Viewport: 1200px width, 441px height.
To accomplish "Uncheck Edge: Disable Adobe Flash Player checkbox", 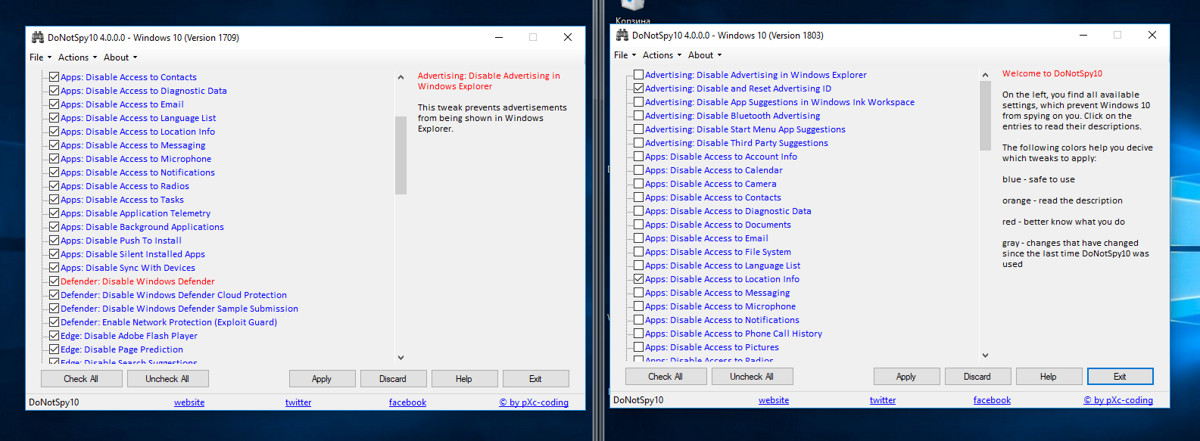I will [54, 336].
